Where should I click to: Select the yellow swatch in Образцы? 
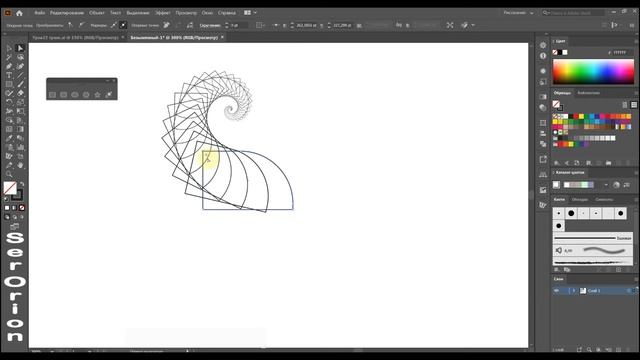click(581, 117)
